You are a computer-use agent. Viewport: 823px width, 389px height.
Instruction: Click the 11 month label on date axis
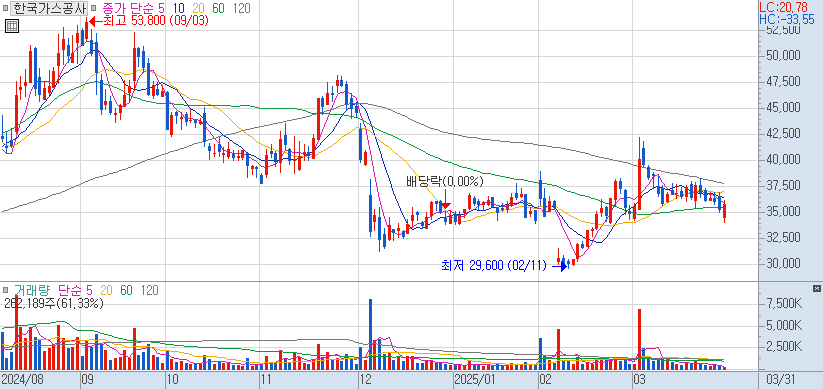266,379
